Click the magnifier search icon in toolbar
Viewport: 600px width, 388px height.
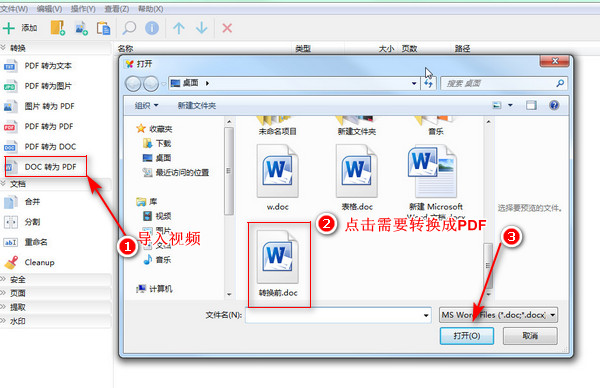129,28
